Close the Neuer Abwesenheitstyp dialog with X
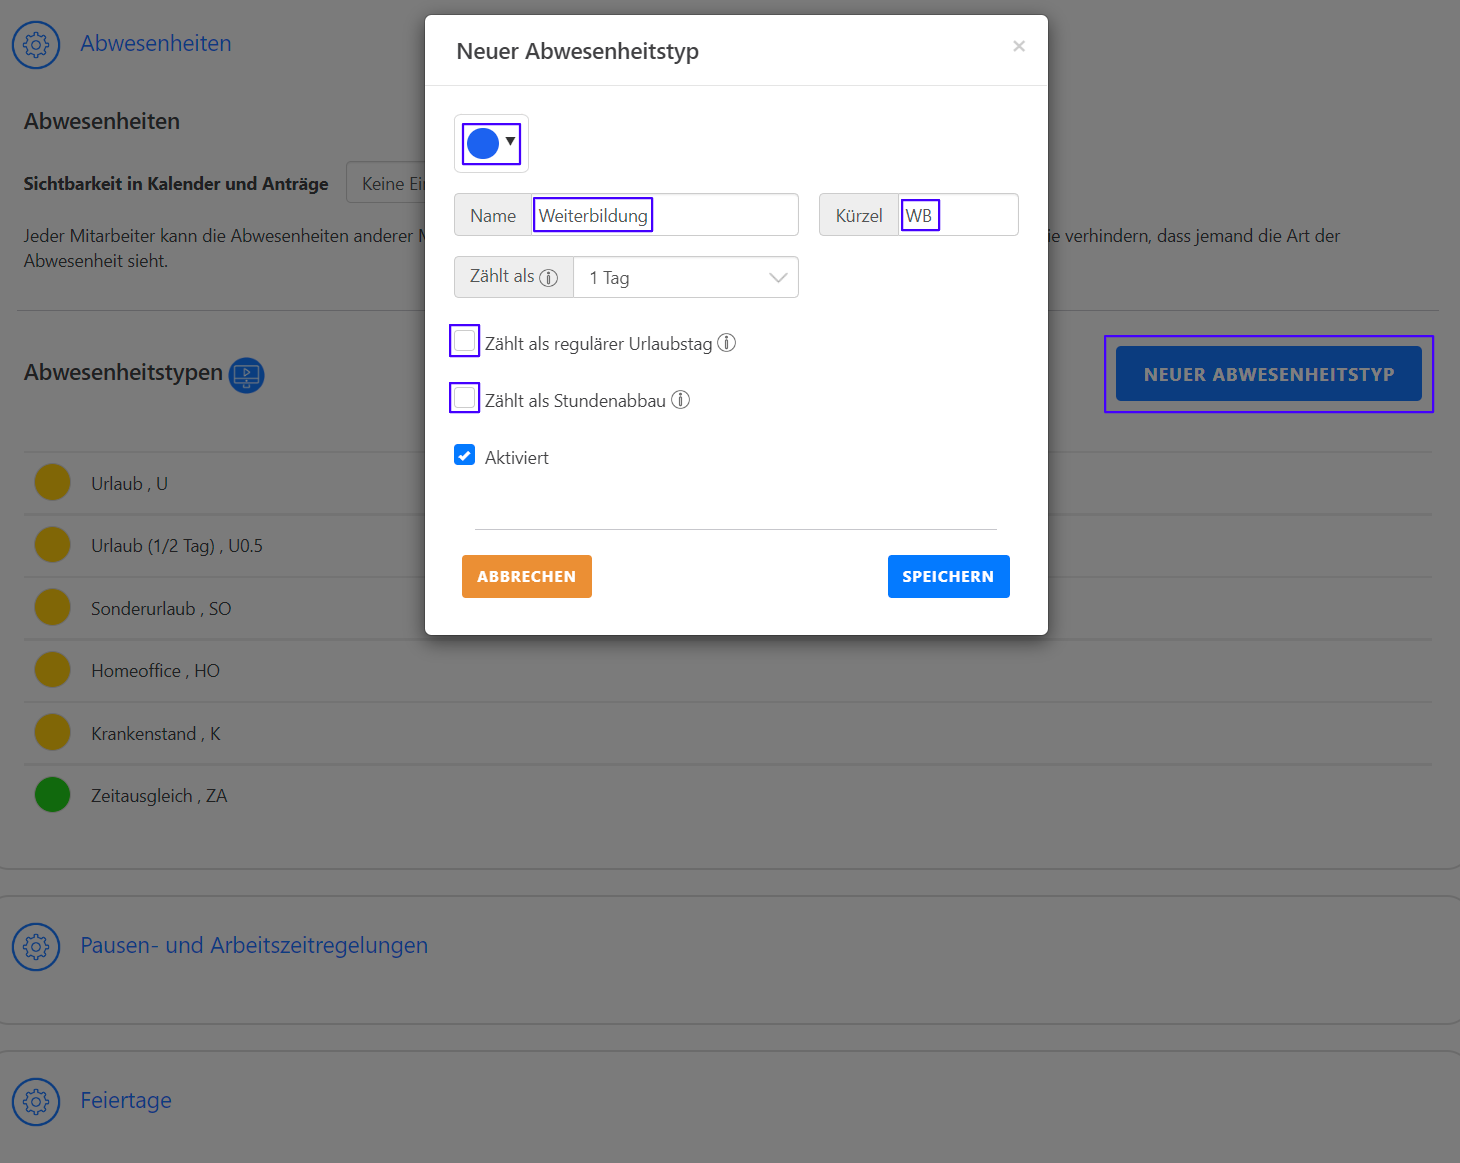This screenshot has height=1163, width=1460. pyautogui.click(x=1018, y=46)
